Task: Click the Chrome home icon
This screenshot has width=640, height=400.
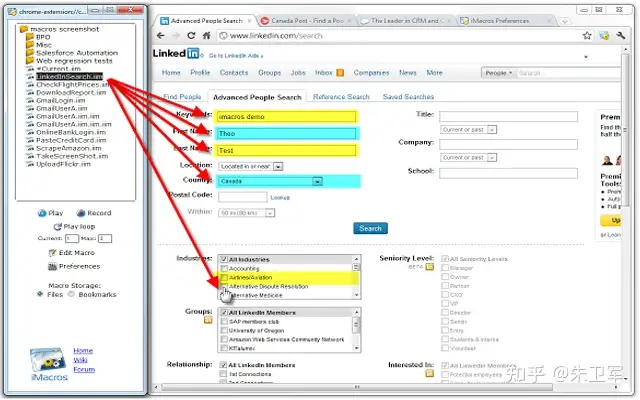Action: coord(207,36)
